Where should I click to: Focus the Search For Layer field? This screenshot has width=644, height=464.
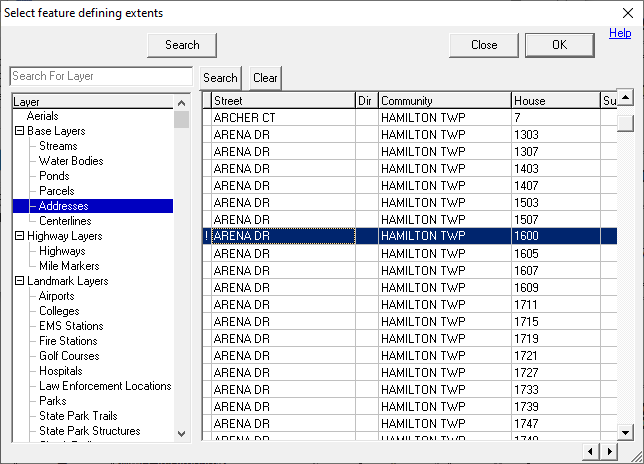(100, 77)
